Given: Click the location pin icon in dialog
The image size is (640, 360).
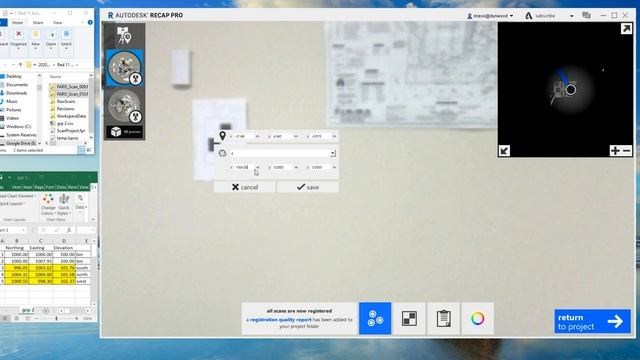Looking at the screenshot, I should coord(222,136).
